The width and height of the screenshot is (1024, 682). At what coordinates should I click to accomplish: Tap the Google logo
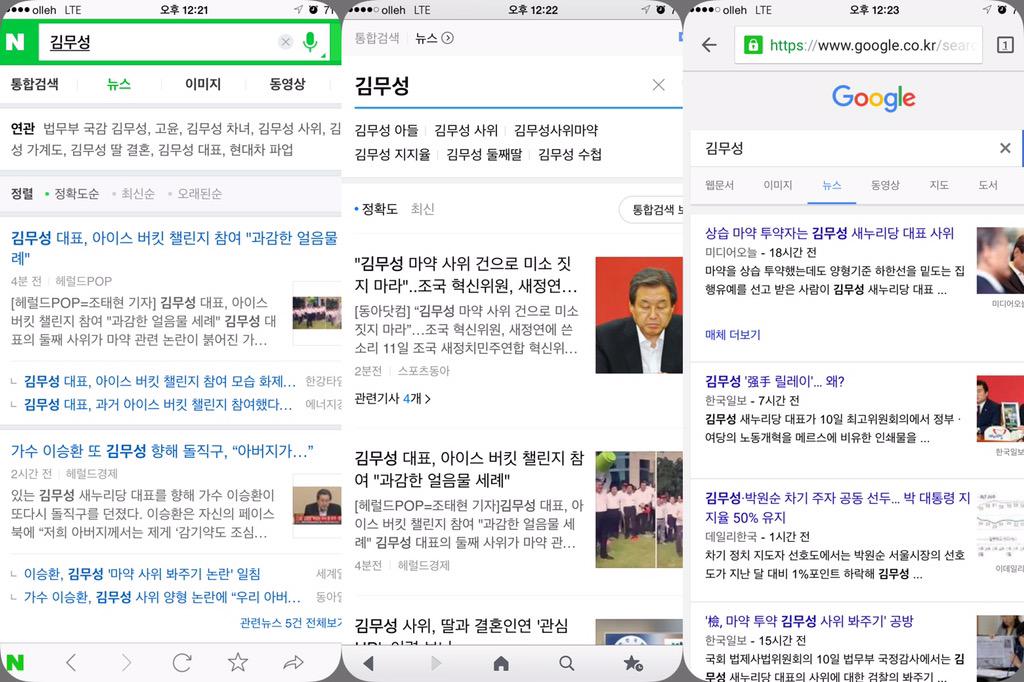pos(873,99)
